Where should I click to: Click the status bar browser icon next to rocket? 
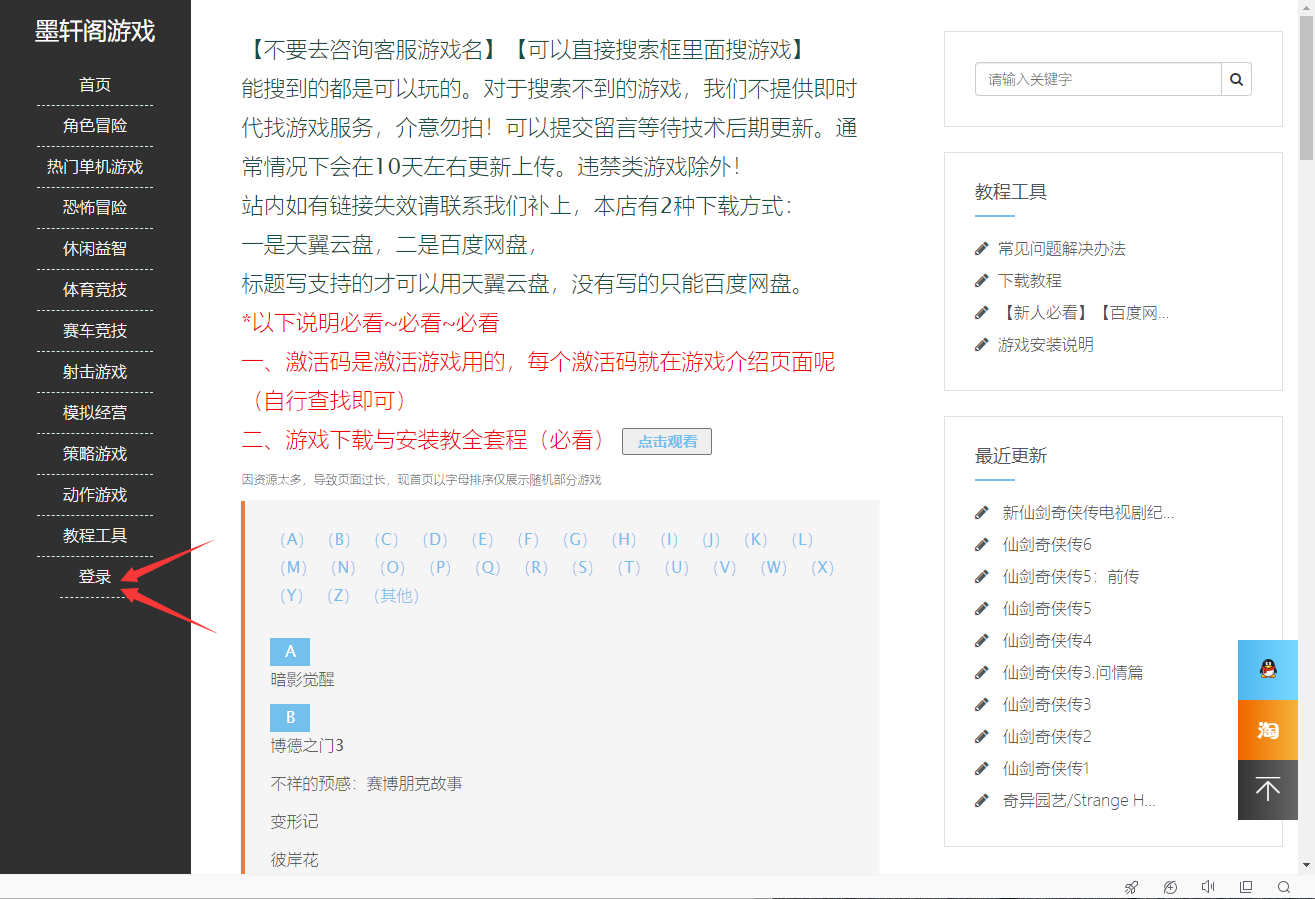[1170, 887]
